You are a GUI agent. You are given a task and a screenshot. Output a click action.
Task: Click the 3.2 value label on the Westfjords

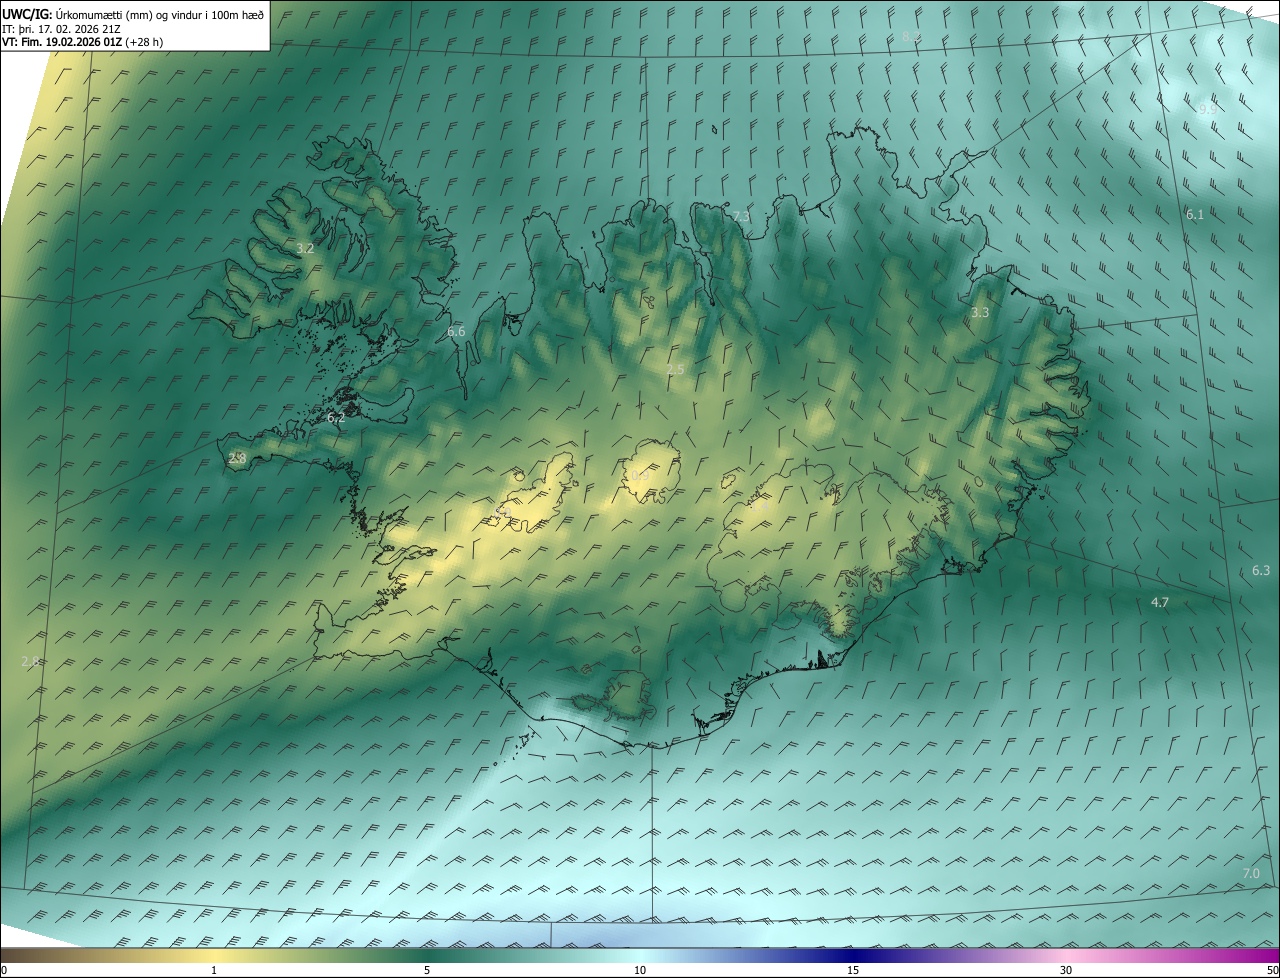coord(306,248)
